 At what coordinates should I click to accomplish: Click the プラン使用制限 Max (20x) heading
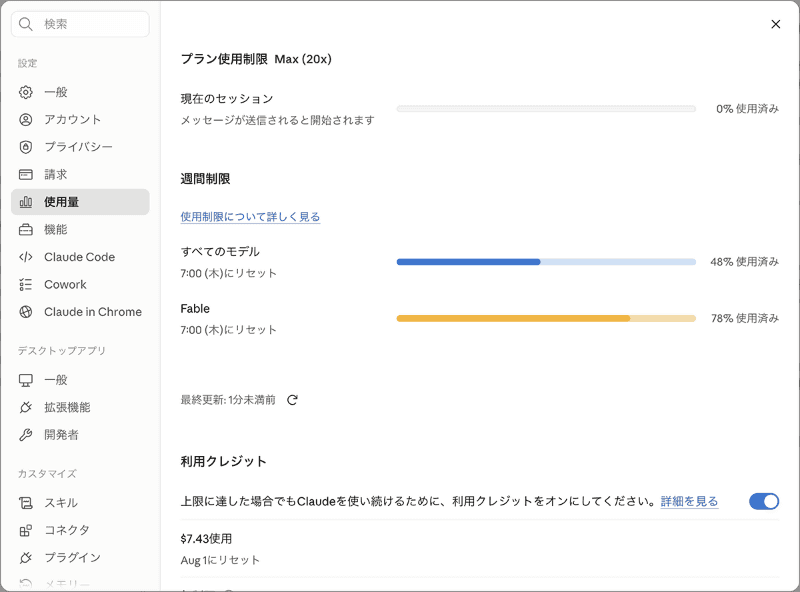coord(256,59)
